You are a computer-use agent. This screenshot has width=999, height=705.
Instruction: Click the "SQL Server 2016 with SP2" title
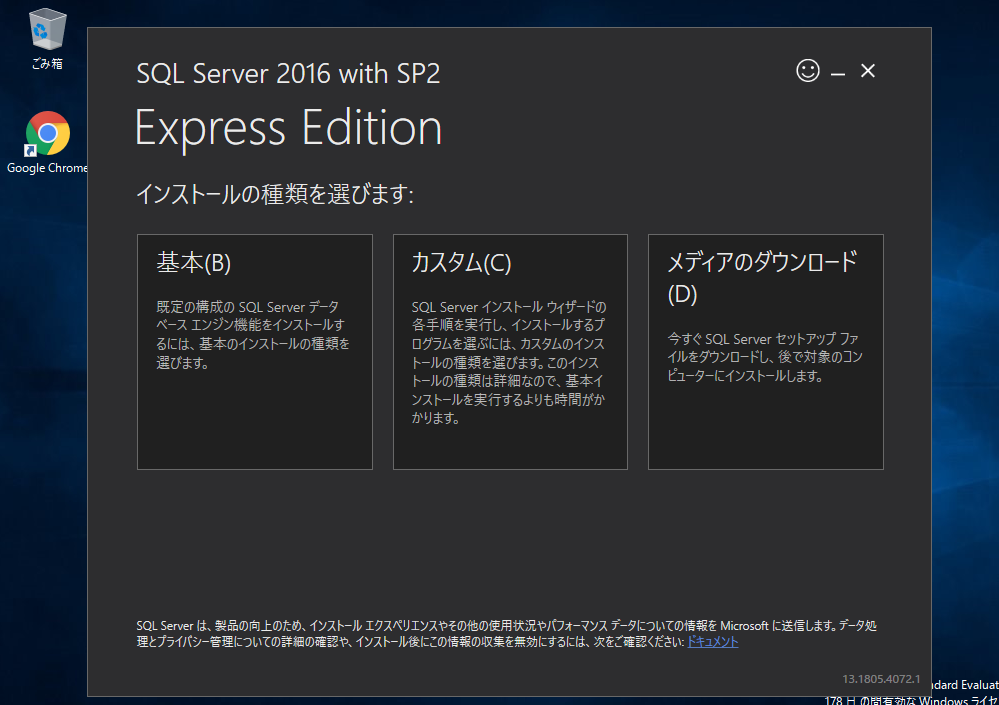tap(287, 74)
